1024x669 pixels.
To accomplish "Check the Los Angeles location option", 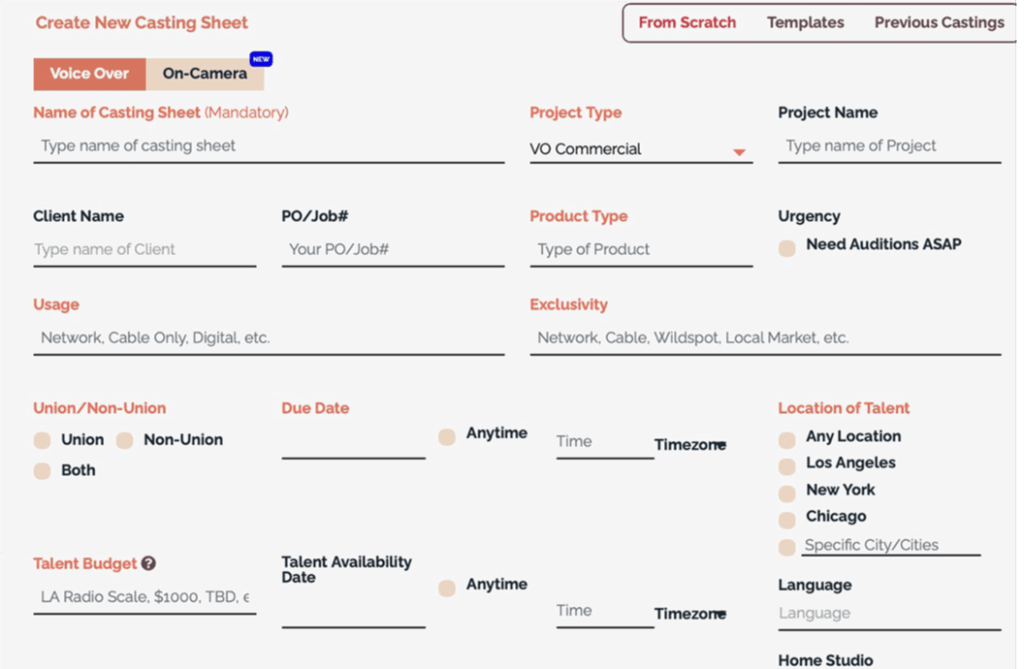I will pos(788,466).
